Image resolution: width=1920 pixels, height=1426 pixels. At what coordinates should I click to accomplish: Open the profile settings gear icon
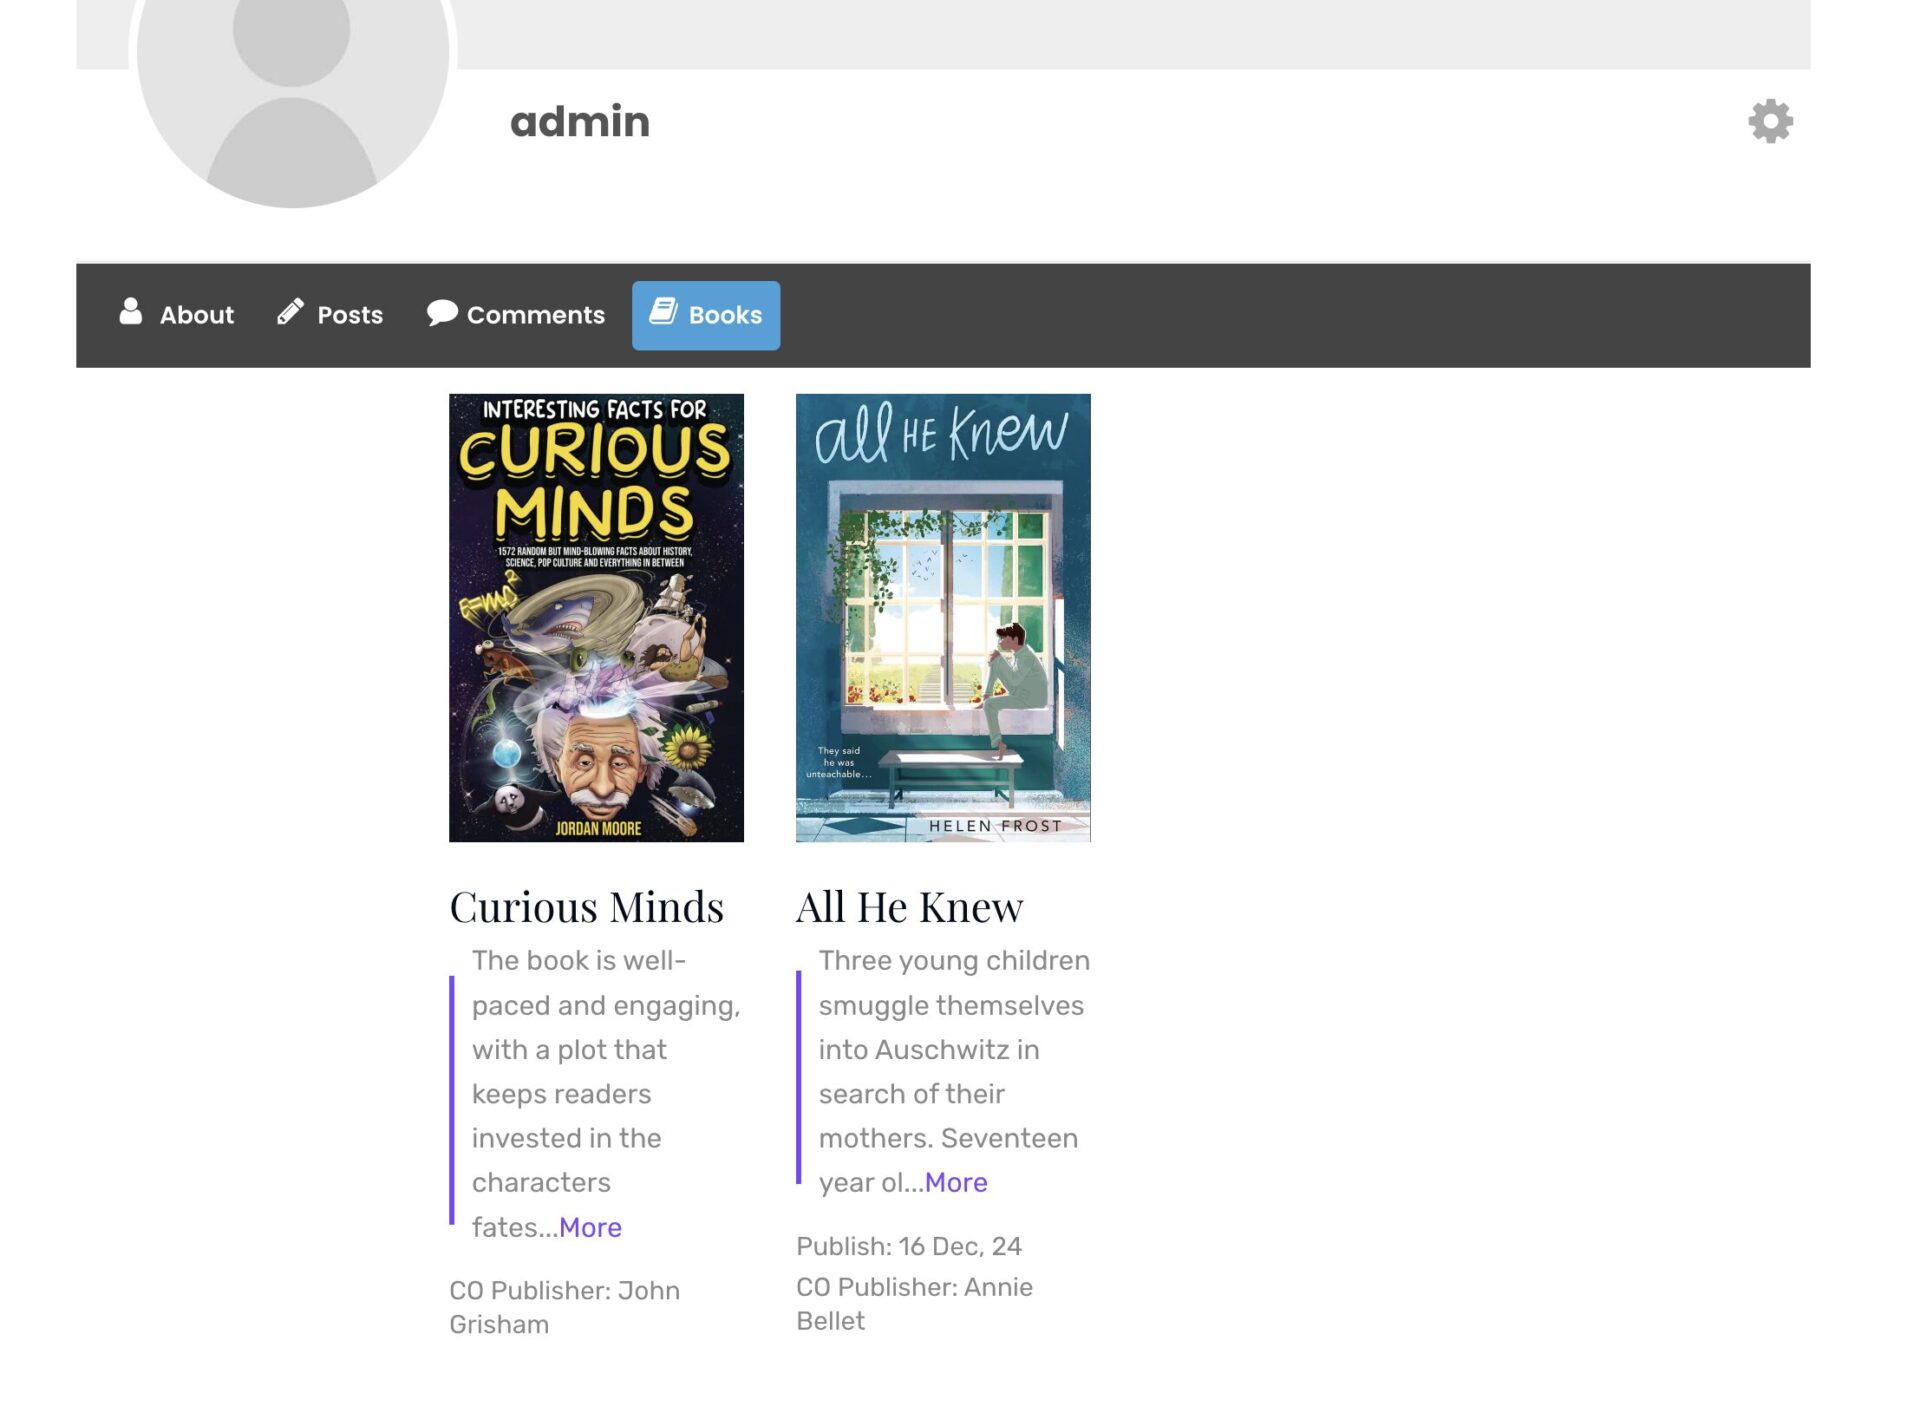(x=1770, y=121)
